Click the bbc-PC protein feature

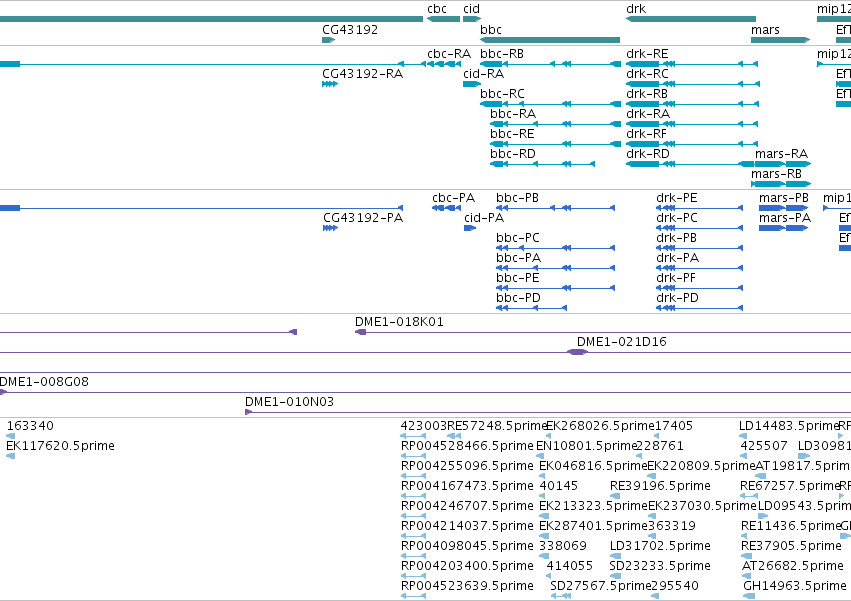pyautogui.click(x=555, y=248)
